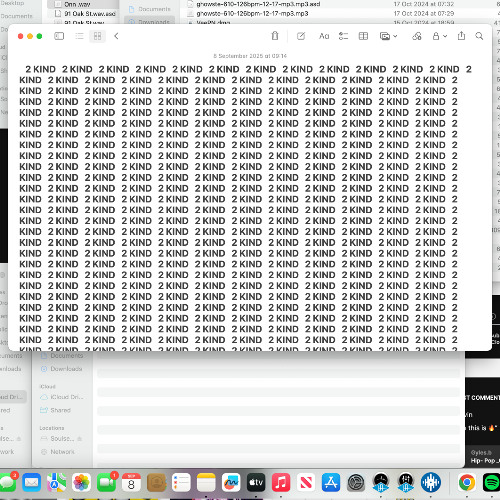Eject the Soulse... volume in Finder sidebar
Image resolution: width=500 pixels, height=500 pixels.
[79, 439]
